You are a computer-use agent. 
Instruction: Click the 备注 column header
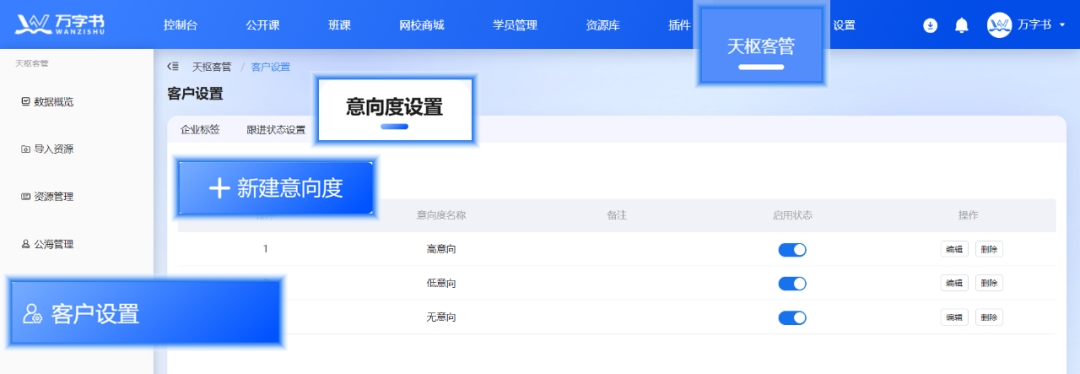(616, 215)
